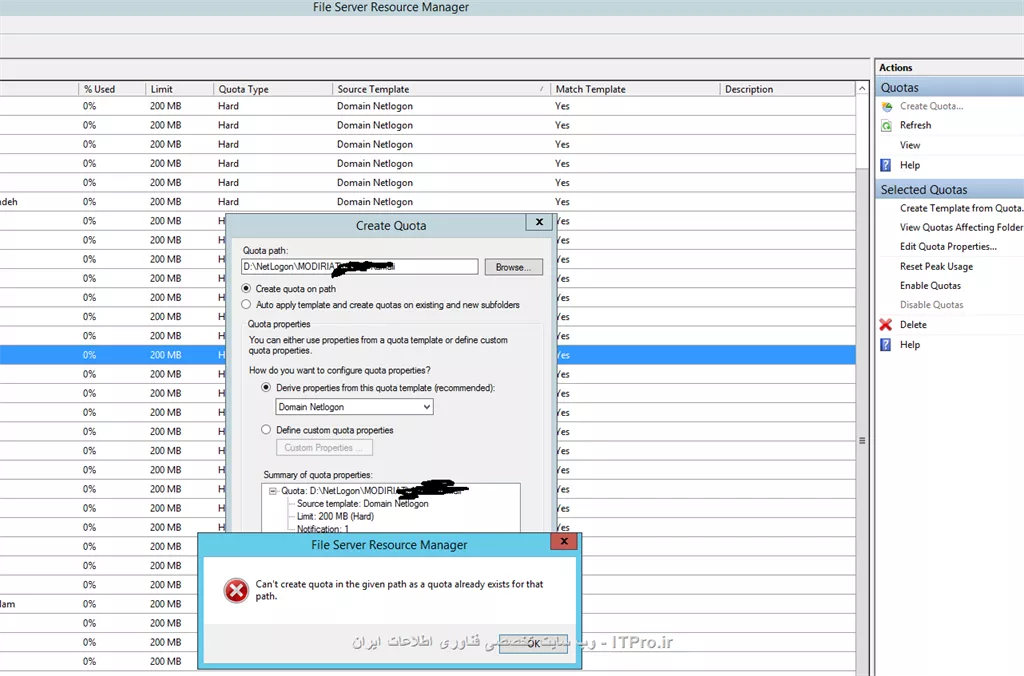The image size is (1024, 676).
Task: Close the File Server Resource Manager error dialog
Action: pyautogui.click(x=564, y=541)
